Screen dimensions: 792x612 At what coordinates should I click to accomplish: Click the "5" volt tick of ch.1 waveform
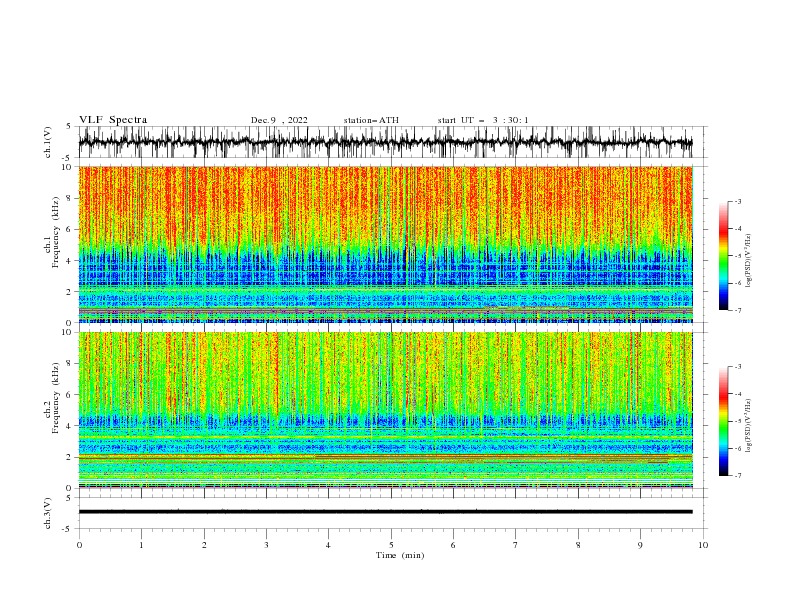tap(70, 127)
